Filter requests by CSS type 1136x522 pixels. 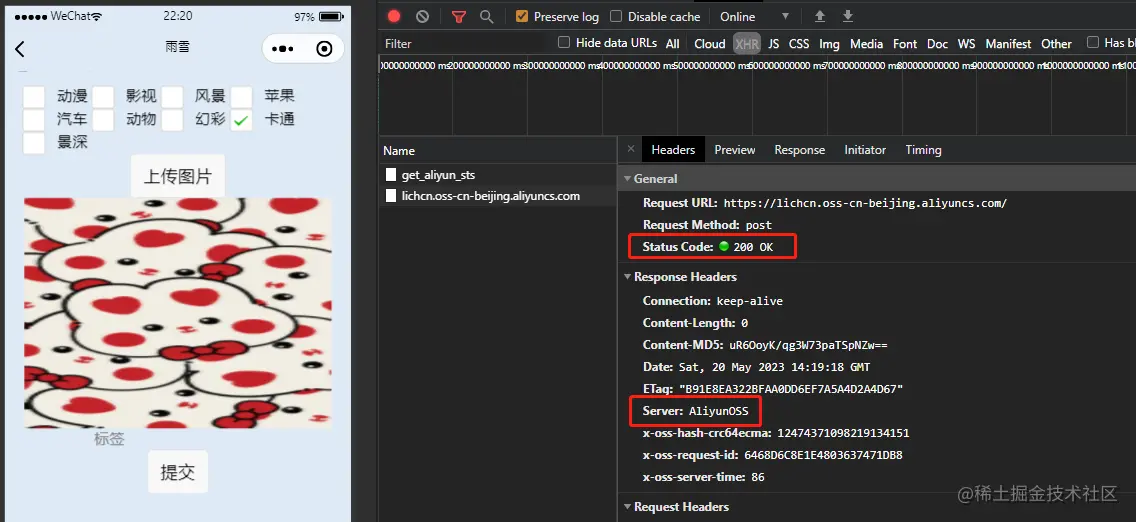click(799, 43)
